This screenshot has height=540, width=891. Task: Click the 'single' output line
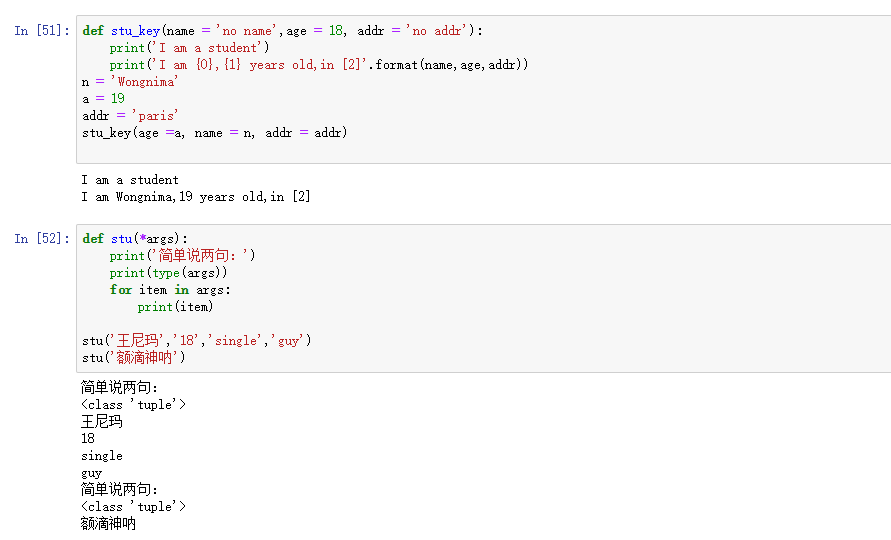click(x=101, y=456)
